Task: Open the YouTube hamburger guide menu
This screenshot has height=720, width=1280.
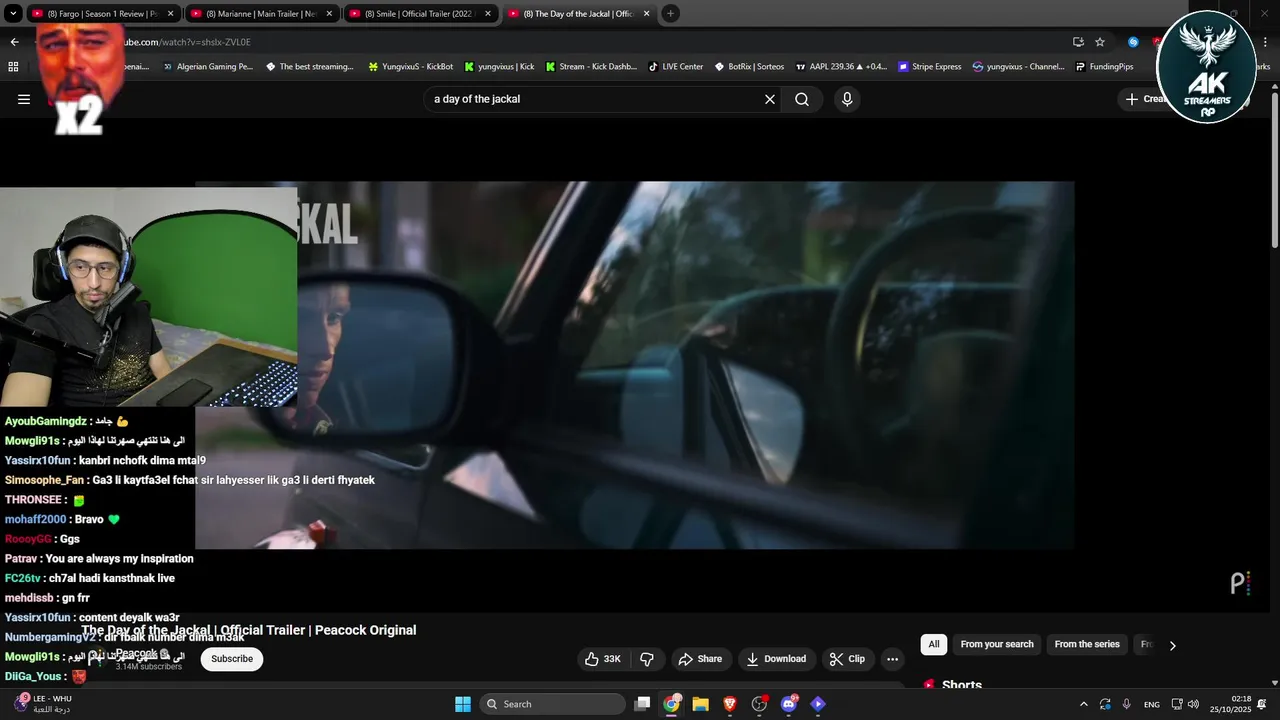Action: [x=24, y=99]
